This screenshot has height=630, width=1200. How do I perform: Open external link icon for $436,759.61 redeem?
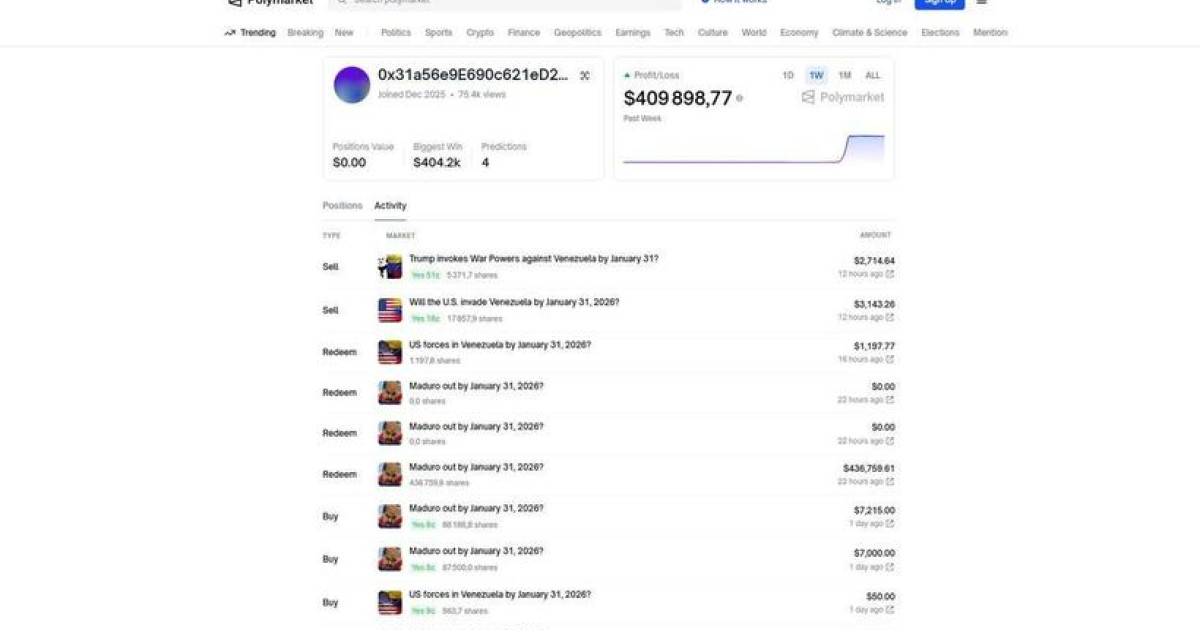pyautogui.click(x=890, y=482)
